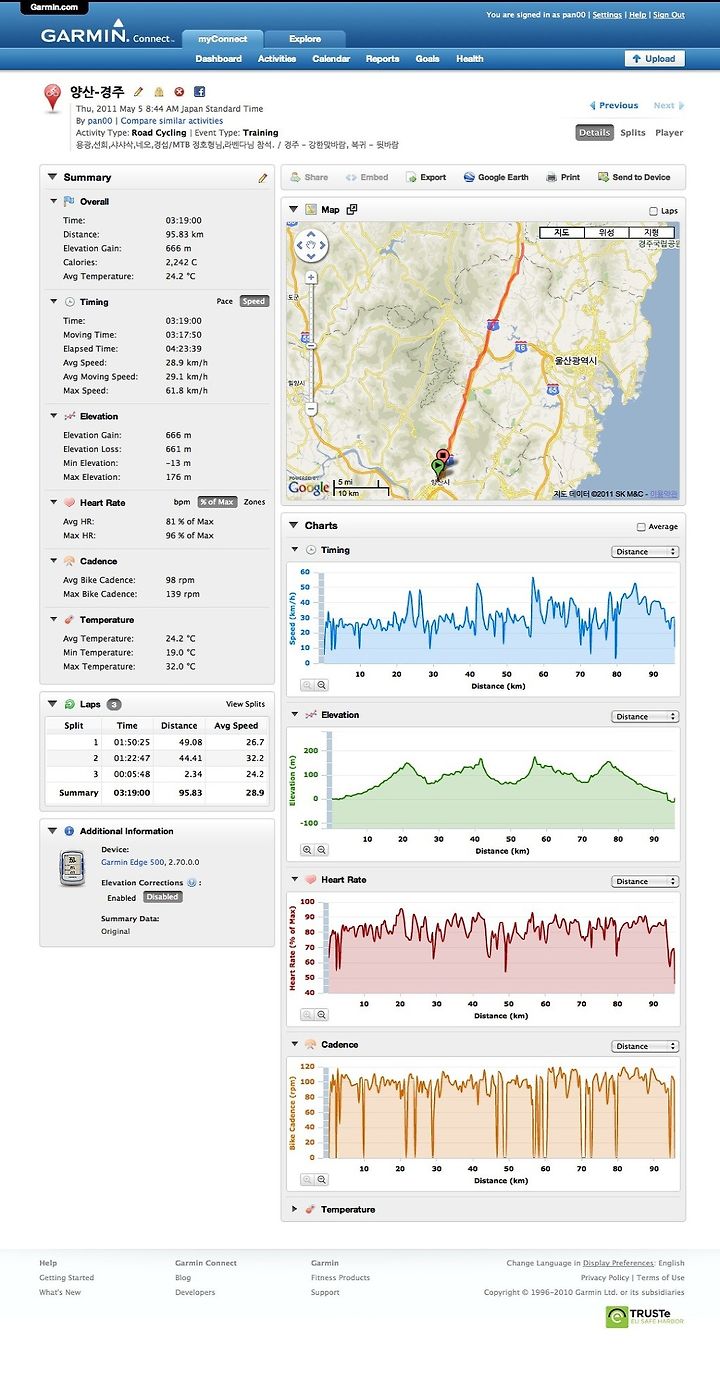720x1380 pixels.
Task: Click the padlock privacy icon beside activity title
Action: click(158, 92)
